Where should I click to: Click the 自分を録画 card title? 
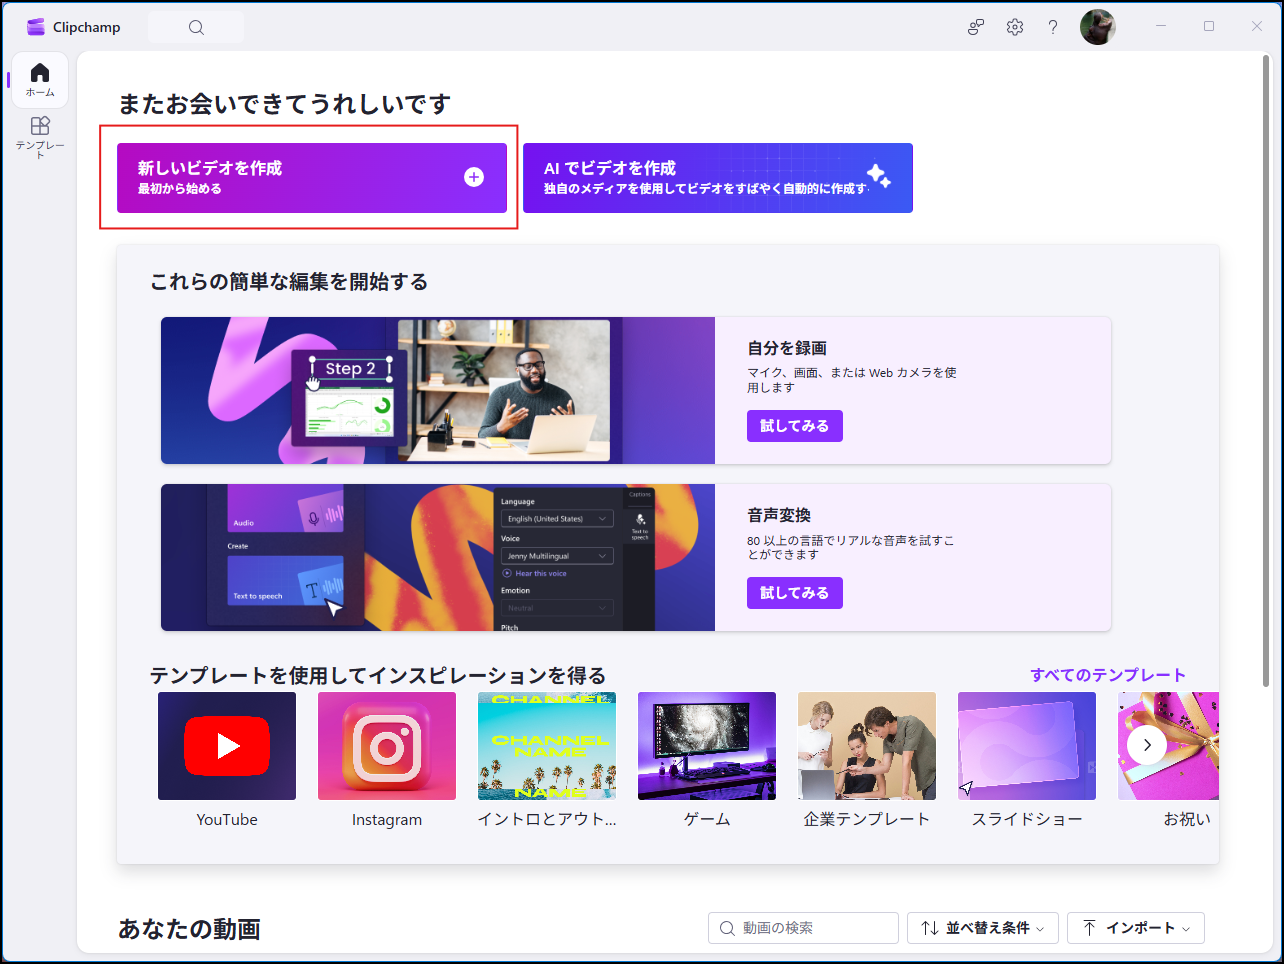pyautogui.click(x=787, y=348)
